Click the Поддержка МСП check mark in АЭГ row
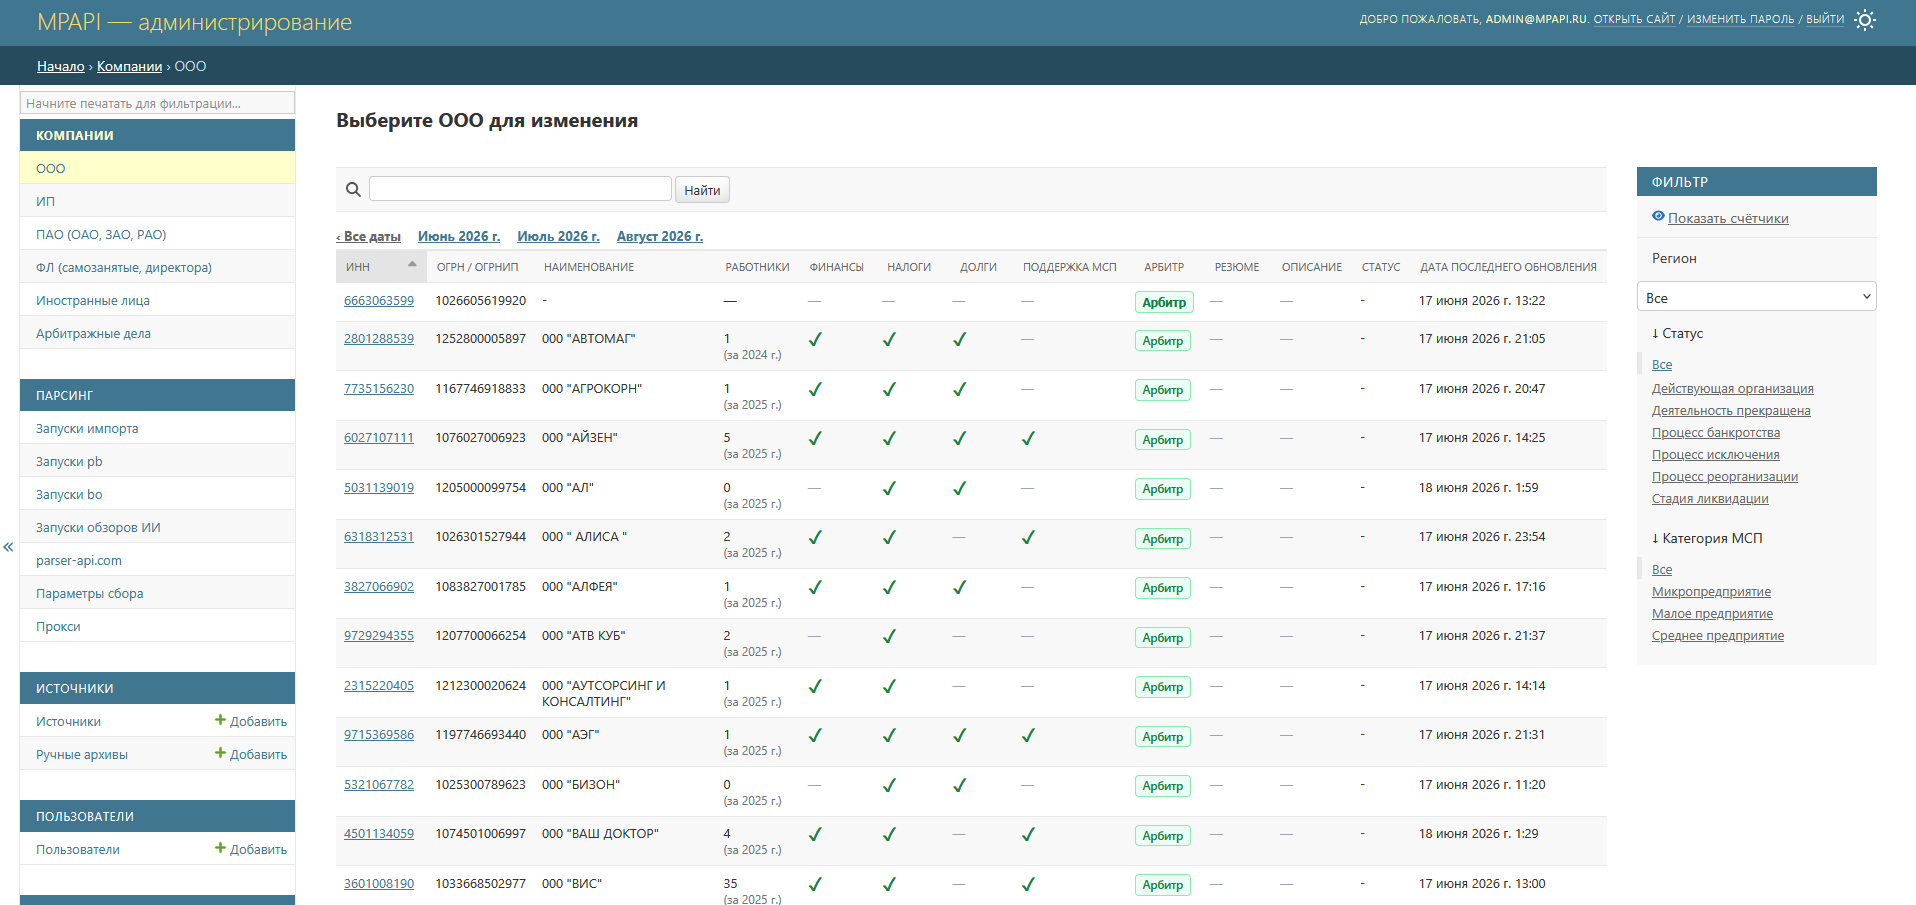Screen dimensions: 1916x905 [x=1028, y=735]
